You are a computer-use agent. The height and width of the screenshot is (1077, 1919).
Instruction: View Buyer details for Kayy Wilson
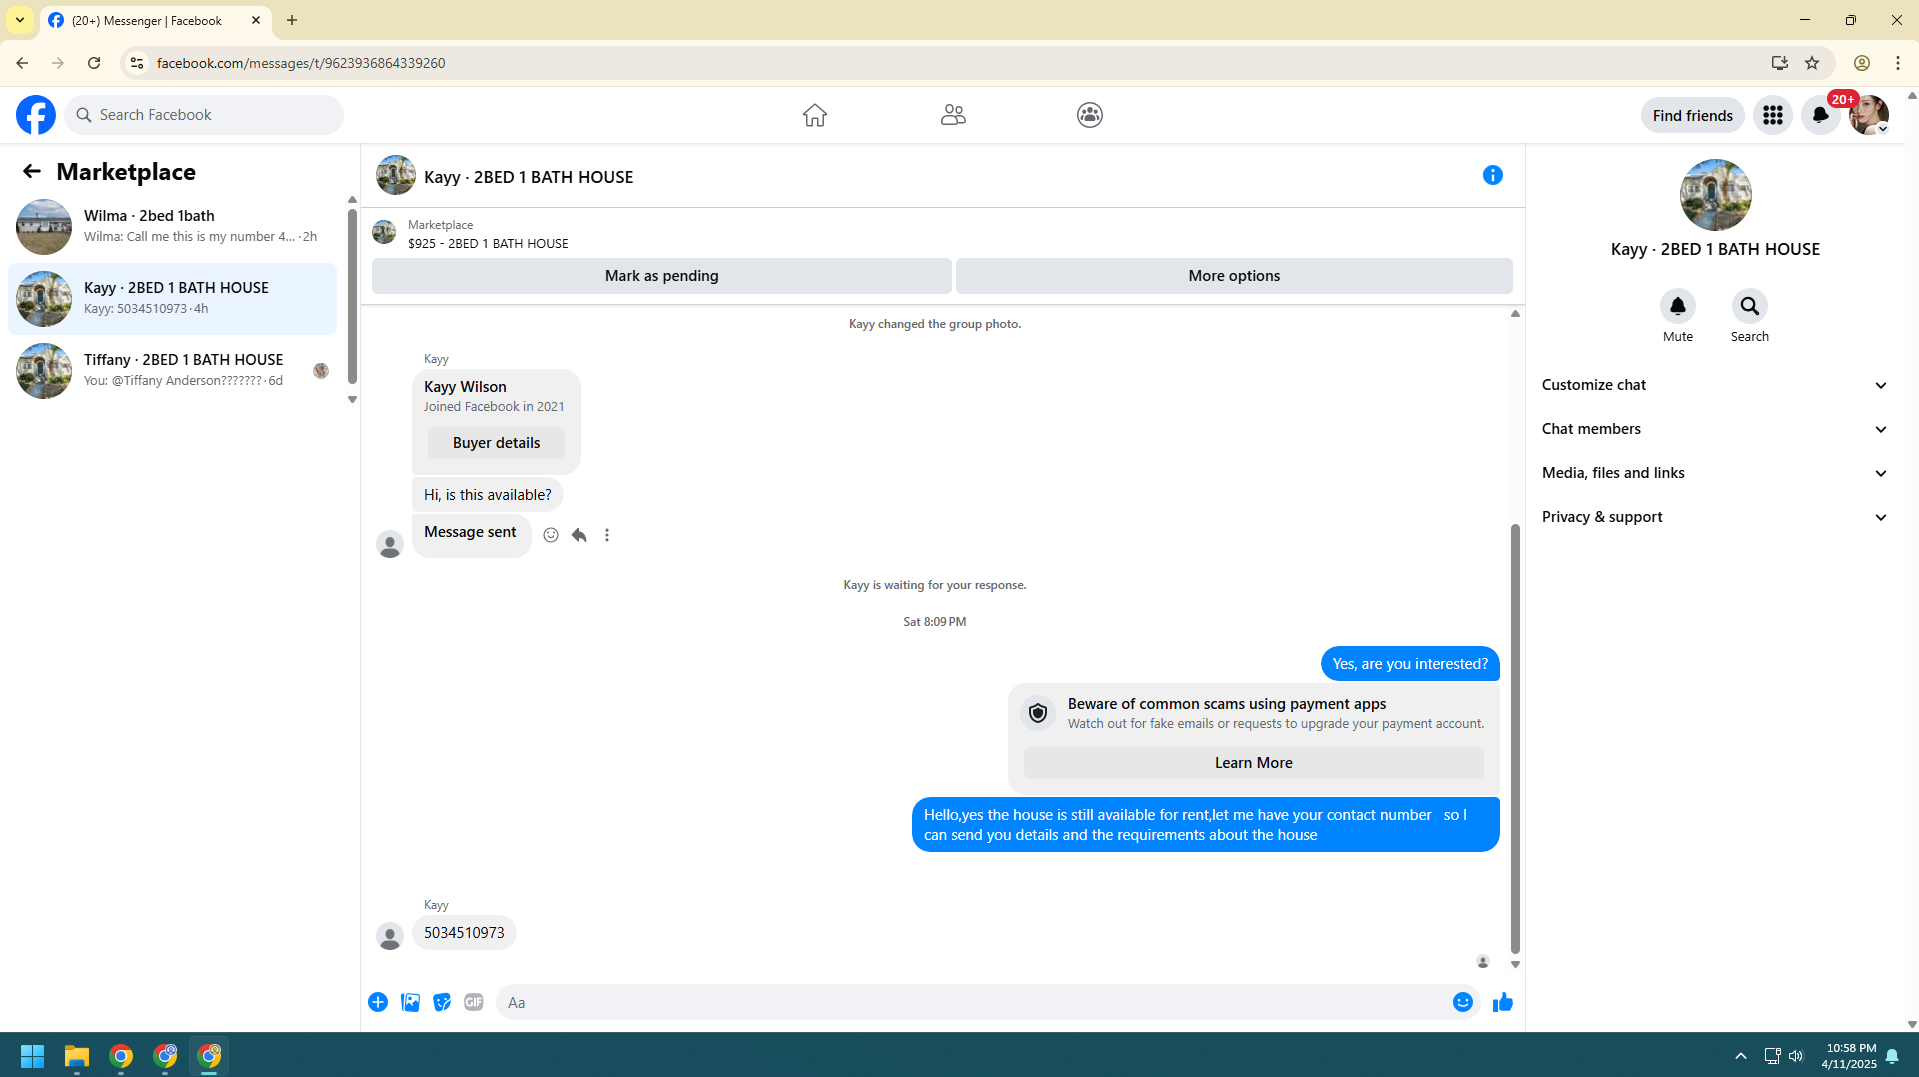tap(496, 443)
